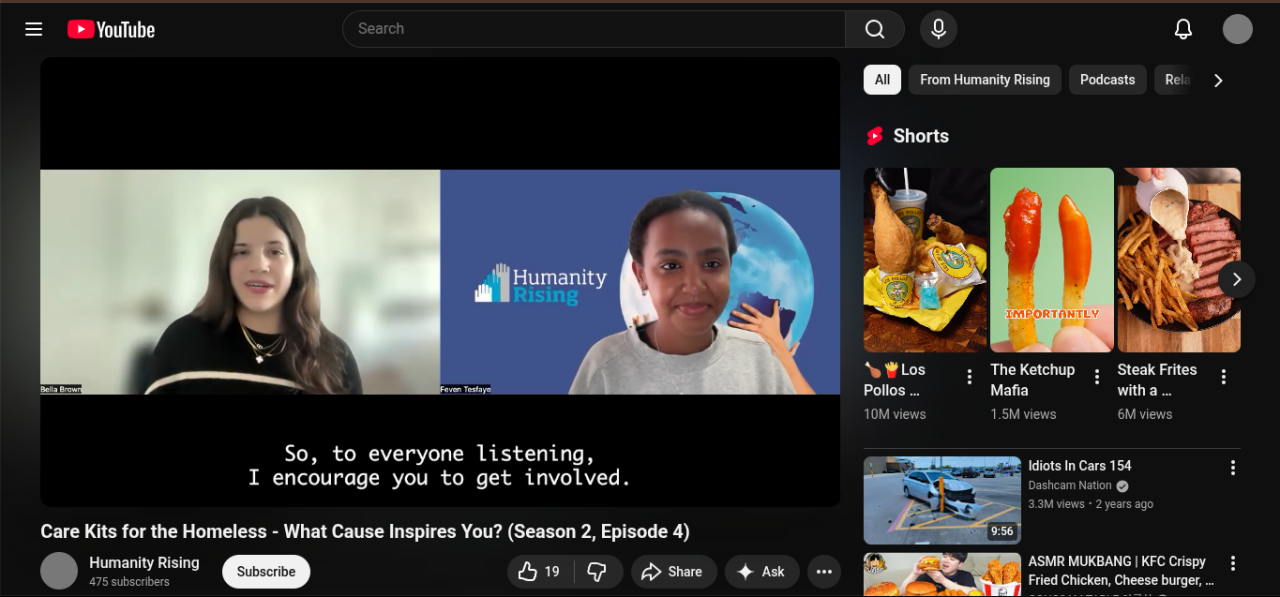Share the video
The image size is (1280, 597).
tap(673, 572)
